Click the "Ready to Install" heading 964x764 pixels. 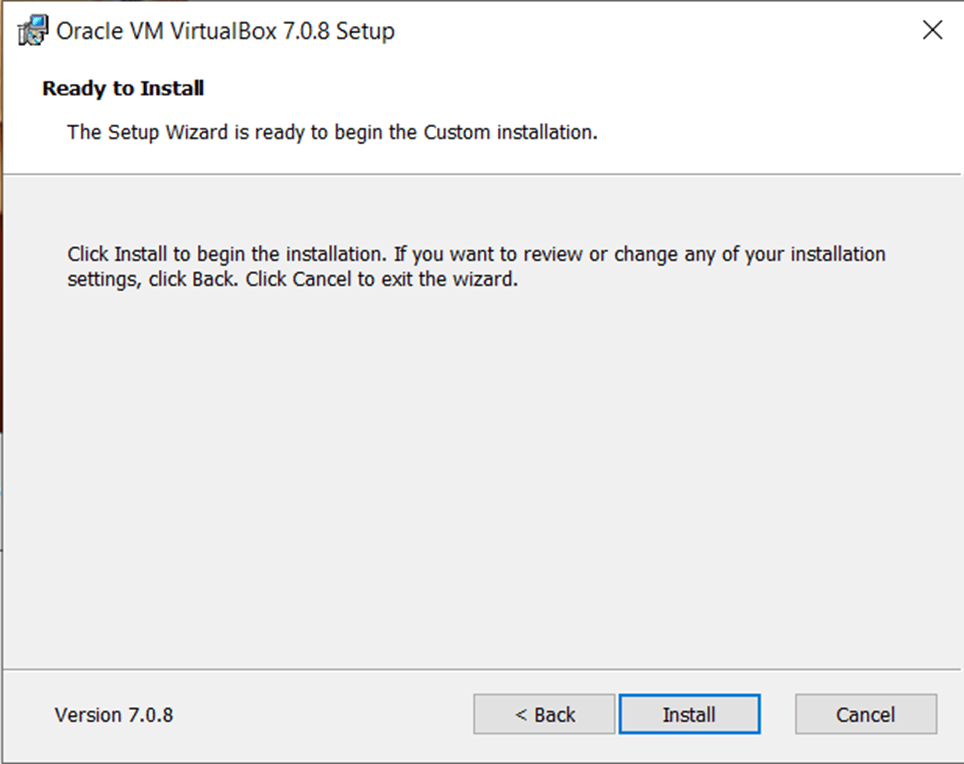pyautogui.click(x=123, y=88)
